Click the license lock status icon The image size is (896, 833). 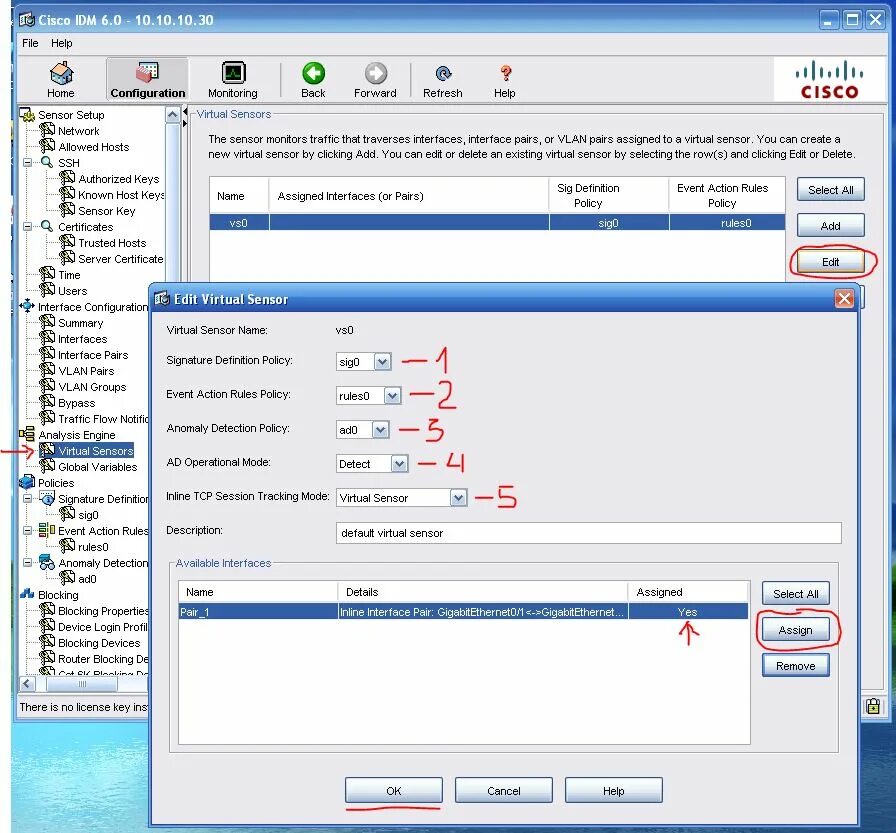coord(873,706)
